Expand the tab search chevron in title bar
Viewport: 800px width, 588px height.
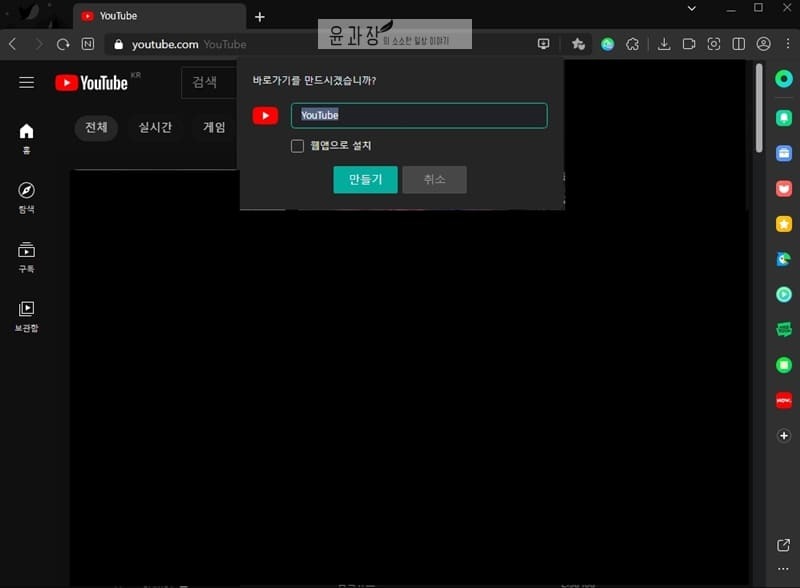[692, 9]
